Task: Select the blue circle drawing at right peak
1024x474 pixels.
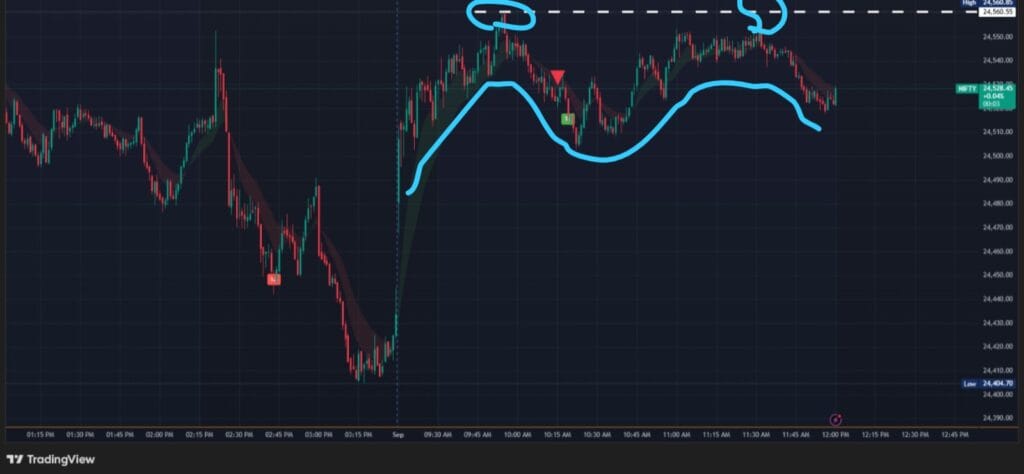Action: [765, 14]
